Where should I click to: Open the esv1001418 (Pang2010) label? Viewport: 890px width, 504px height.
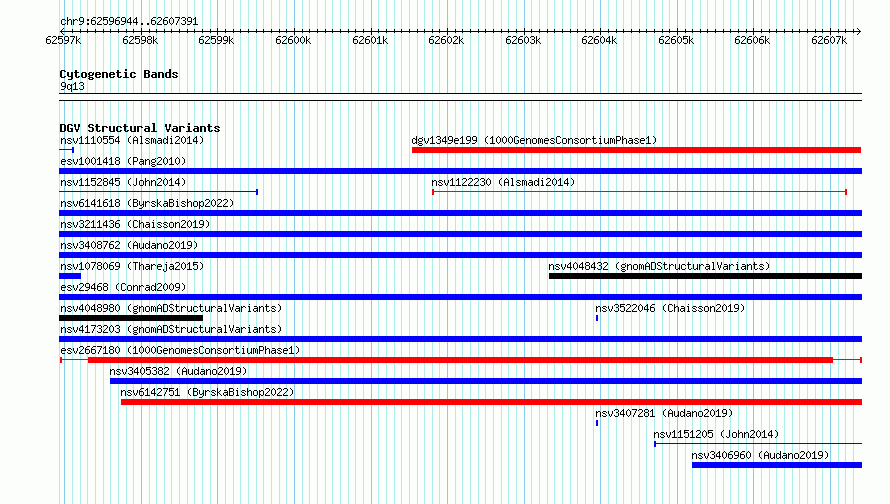(123, 161)
